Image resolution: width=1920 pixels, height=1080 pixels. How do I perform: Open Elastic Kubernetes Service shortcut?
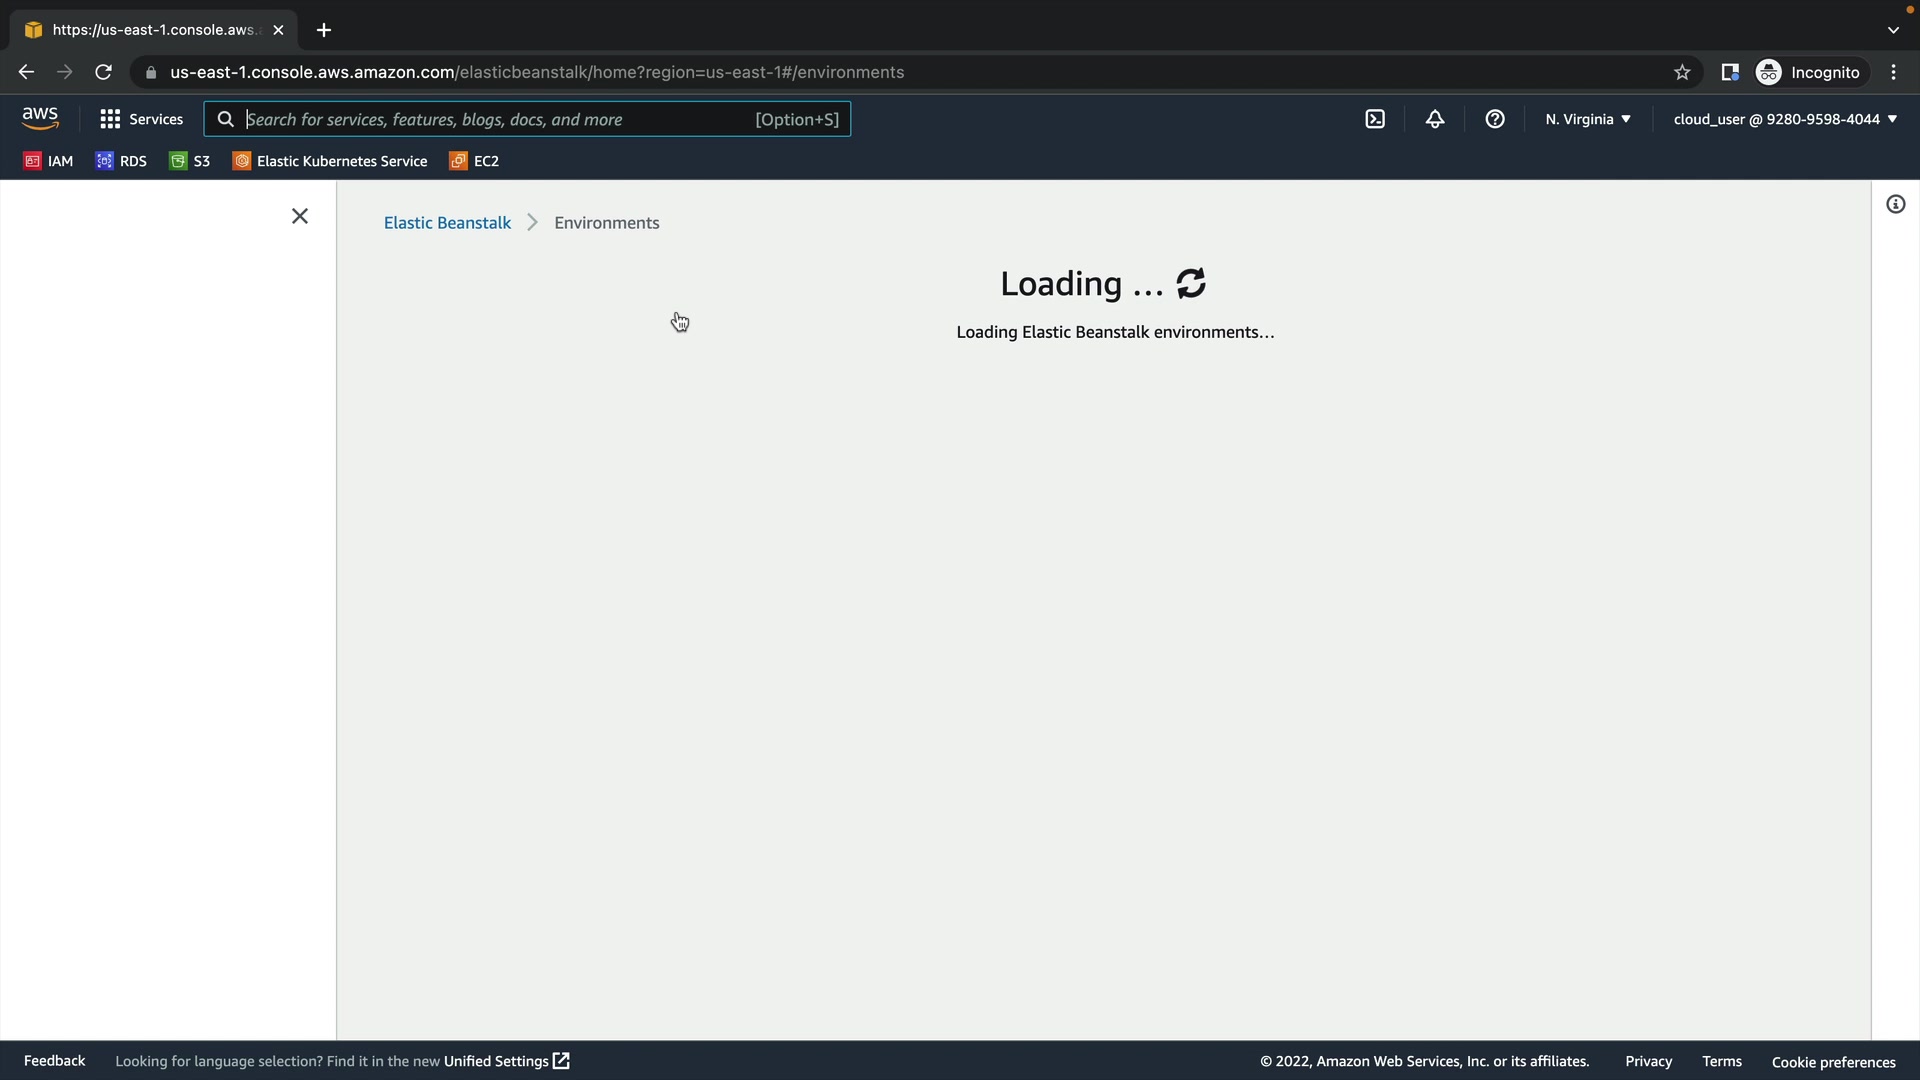[330, 161]
